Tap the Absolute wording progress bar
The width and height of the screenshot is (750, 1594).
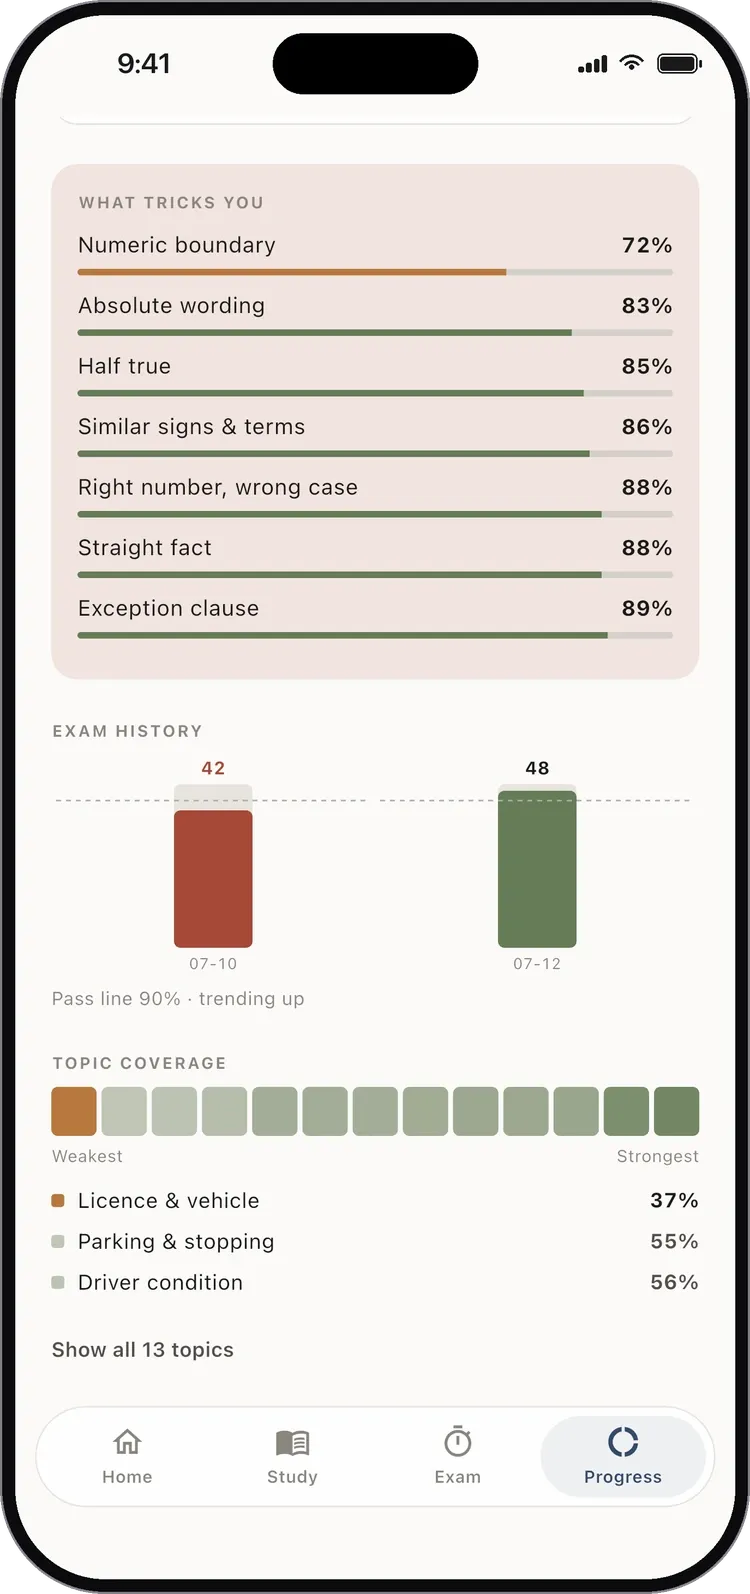pos(375,333)
